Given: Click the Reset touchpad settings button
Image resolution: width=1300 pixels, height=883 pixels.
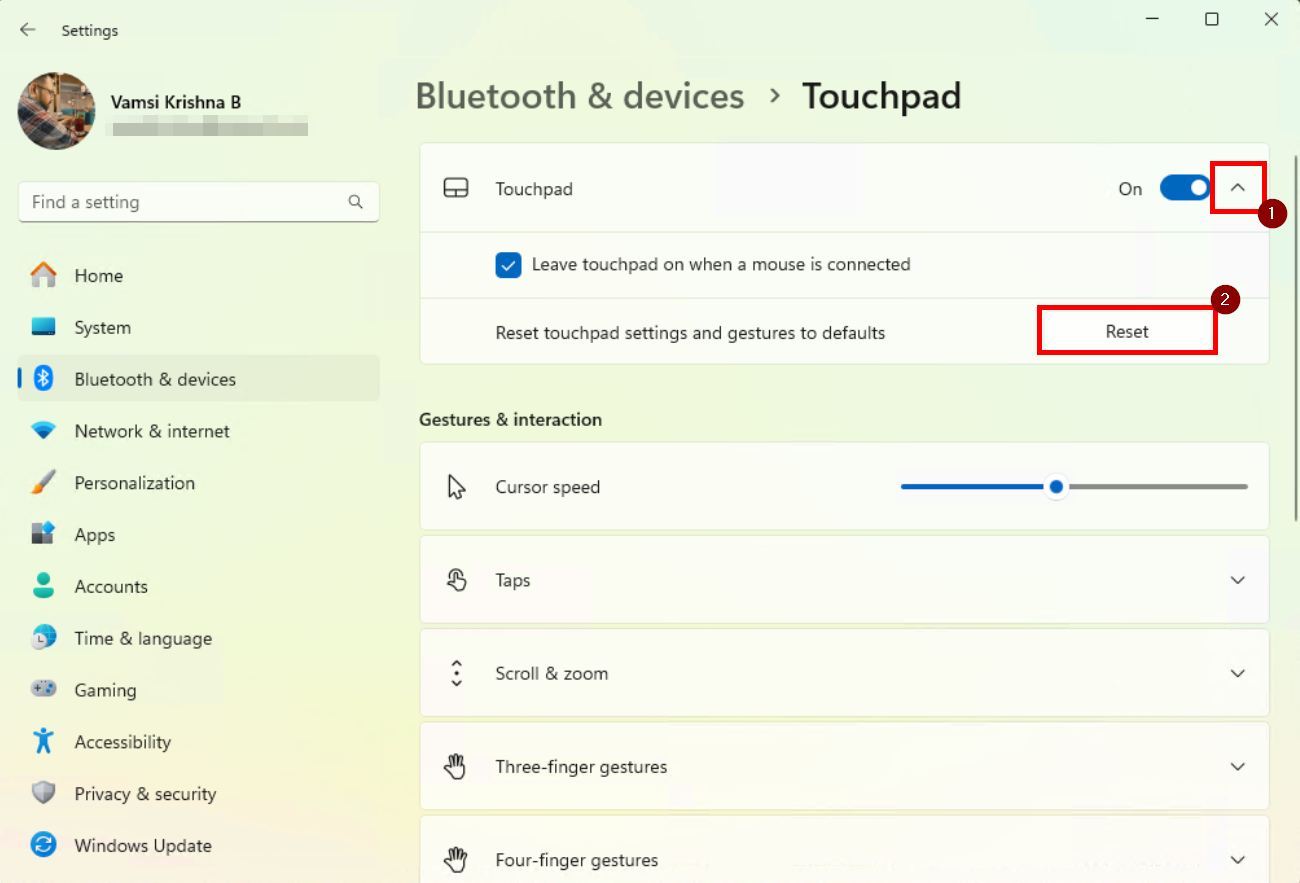Looking at the screenshot, I should (1127, 331).
